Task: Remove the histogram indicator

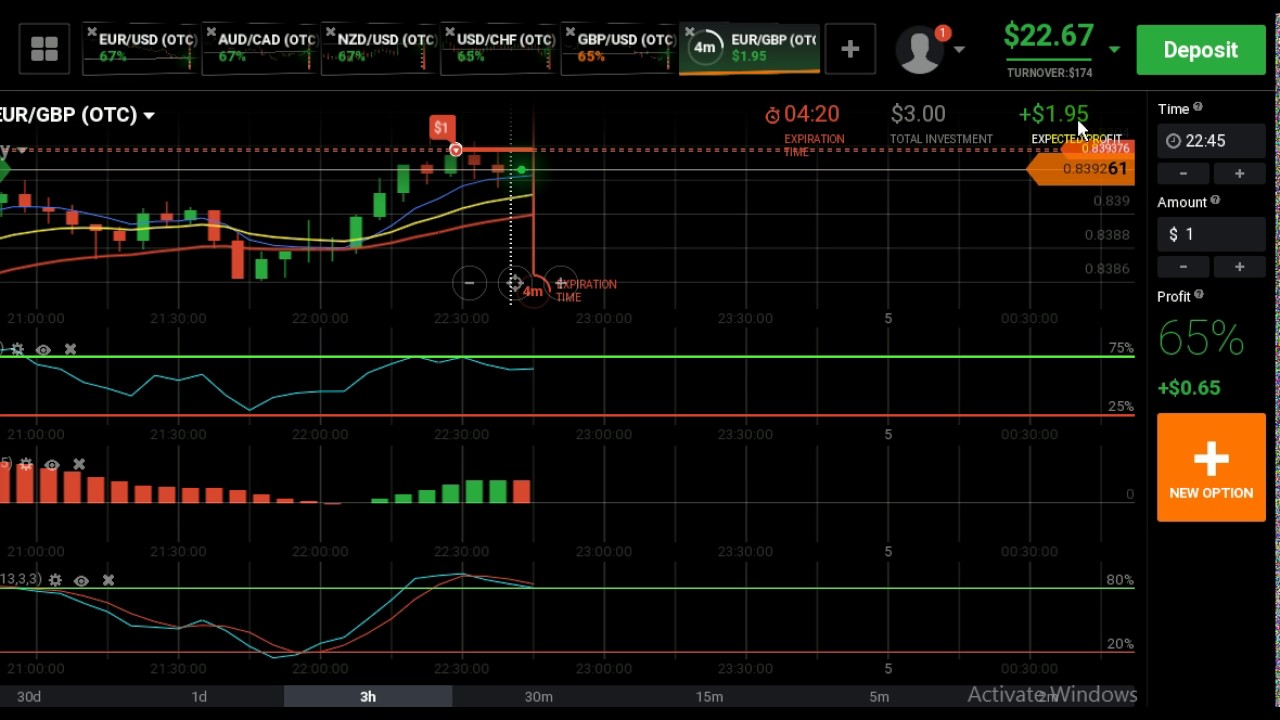Action: (79, 465)
